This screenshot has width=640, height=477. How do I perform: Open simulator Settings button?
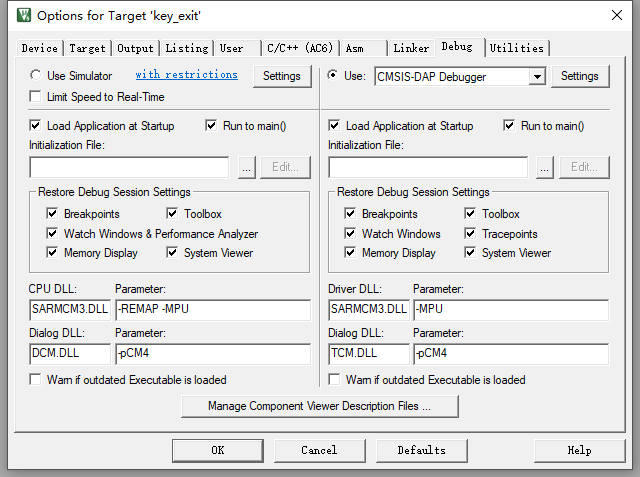(x=282, y=76)
